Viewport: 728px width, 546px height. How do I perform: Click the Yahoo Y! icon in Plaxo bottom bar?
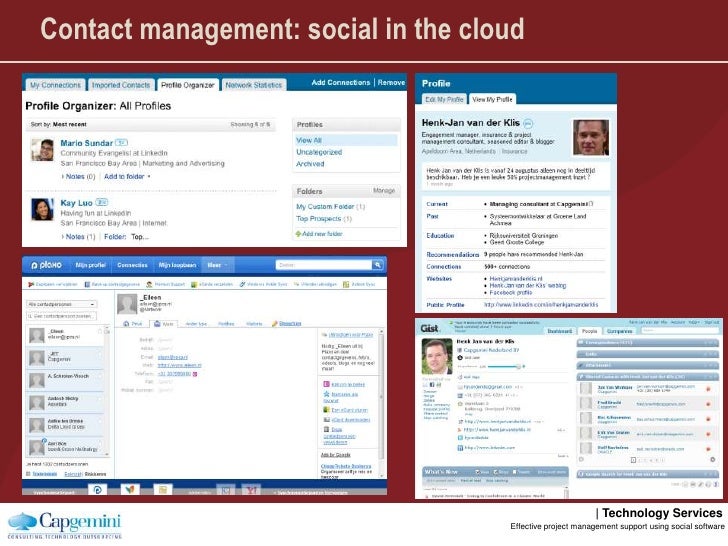(x=252, y=489)
